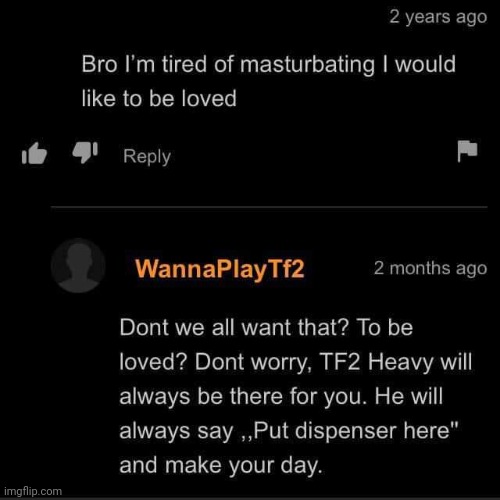Click the "like to be loved" line

(x=159, y=98)
